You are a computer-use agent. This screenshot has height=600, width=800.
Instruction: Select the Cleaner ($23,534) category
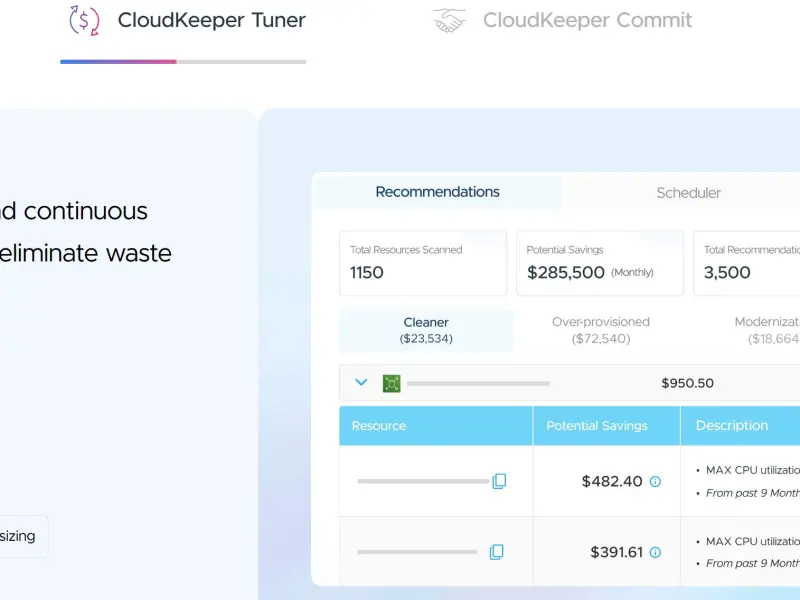pos(426,330)
